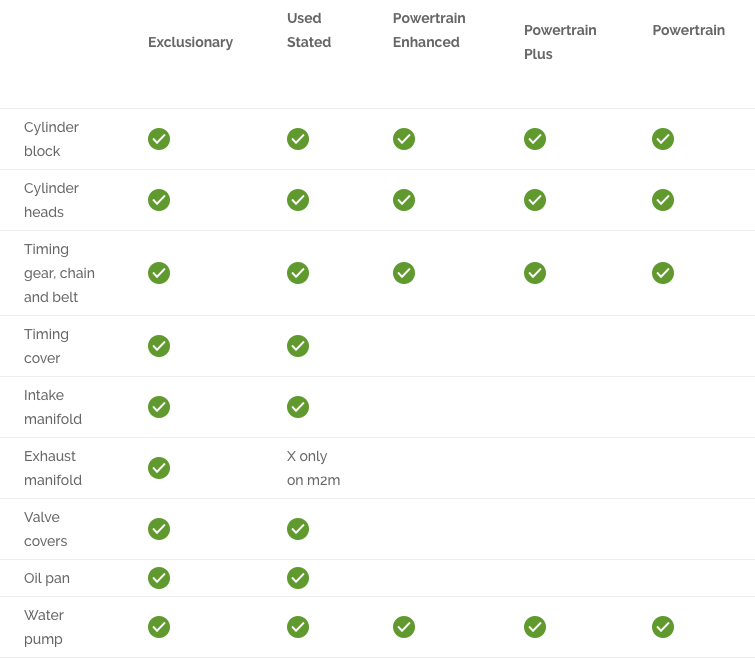
Task: Select the Used Stated column header
Action: pyautogui.click(x=309, y=30)
